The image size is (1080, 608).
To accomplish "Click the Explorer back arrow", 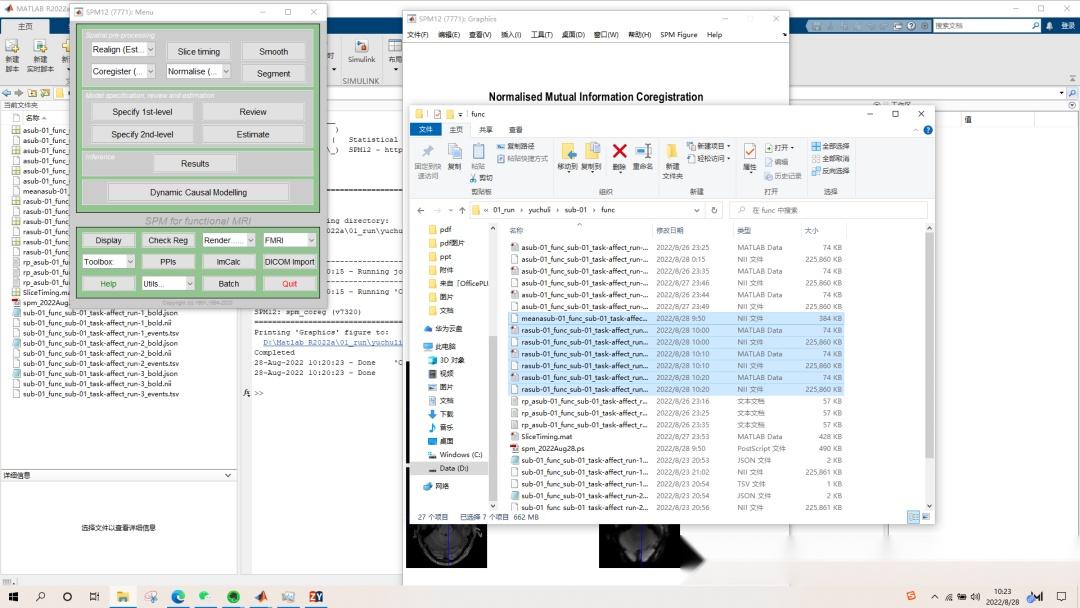I will click(421, 210).
